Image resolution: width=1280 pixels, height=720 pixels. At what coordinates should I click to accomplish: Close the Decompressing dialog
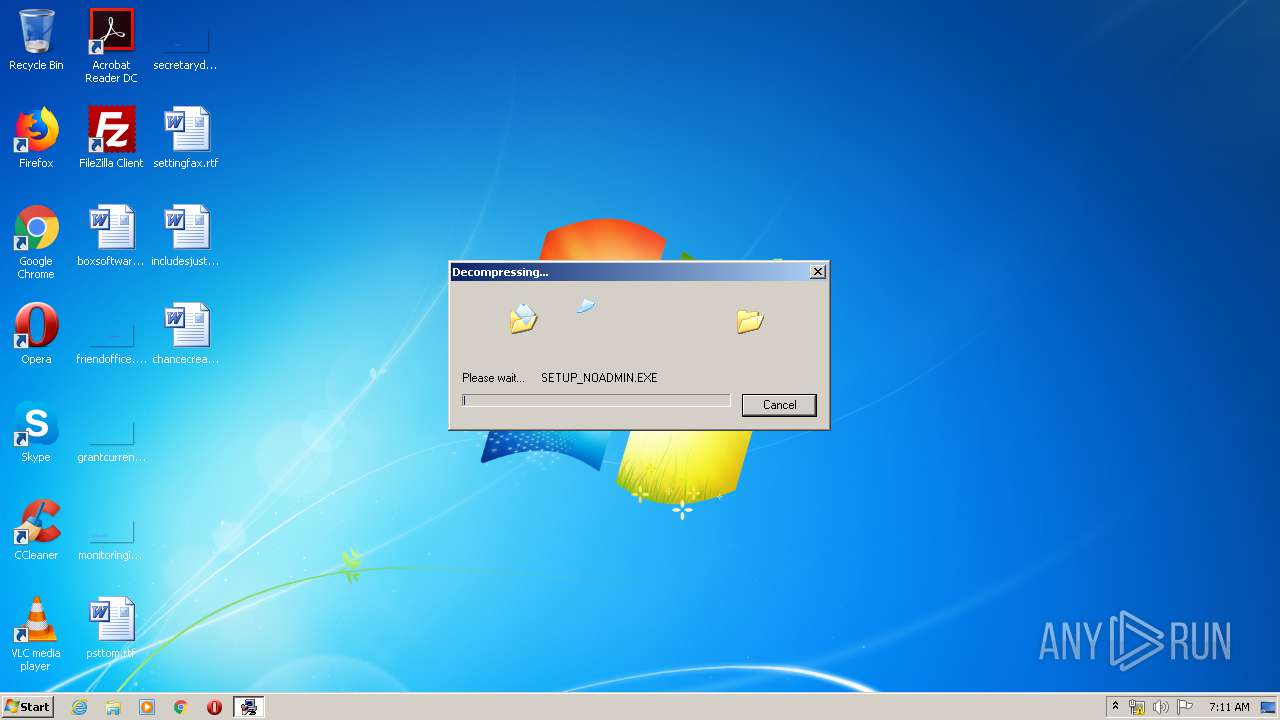(x=817, y=272)
